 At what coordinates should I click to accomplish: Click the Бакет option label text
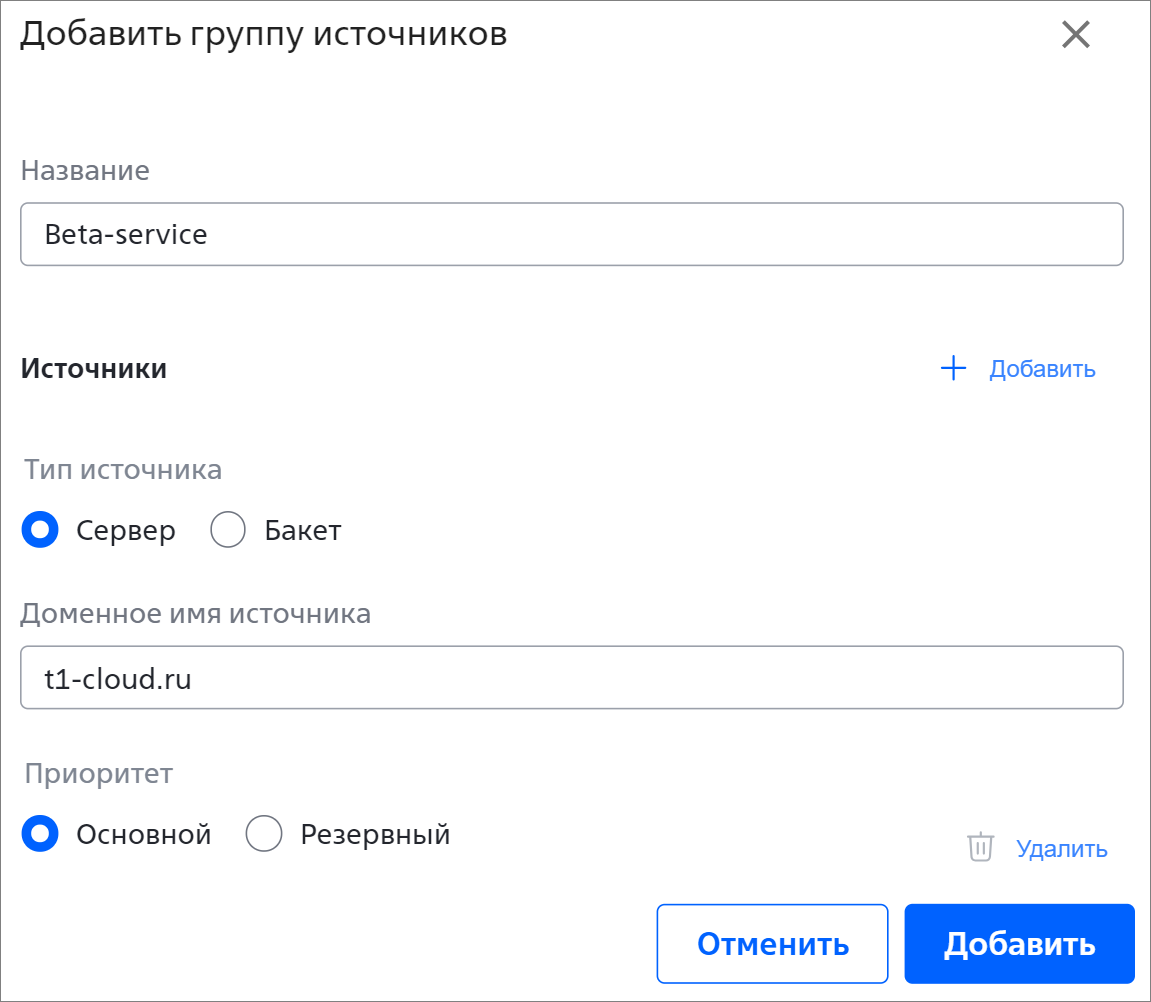point(302,530)
